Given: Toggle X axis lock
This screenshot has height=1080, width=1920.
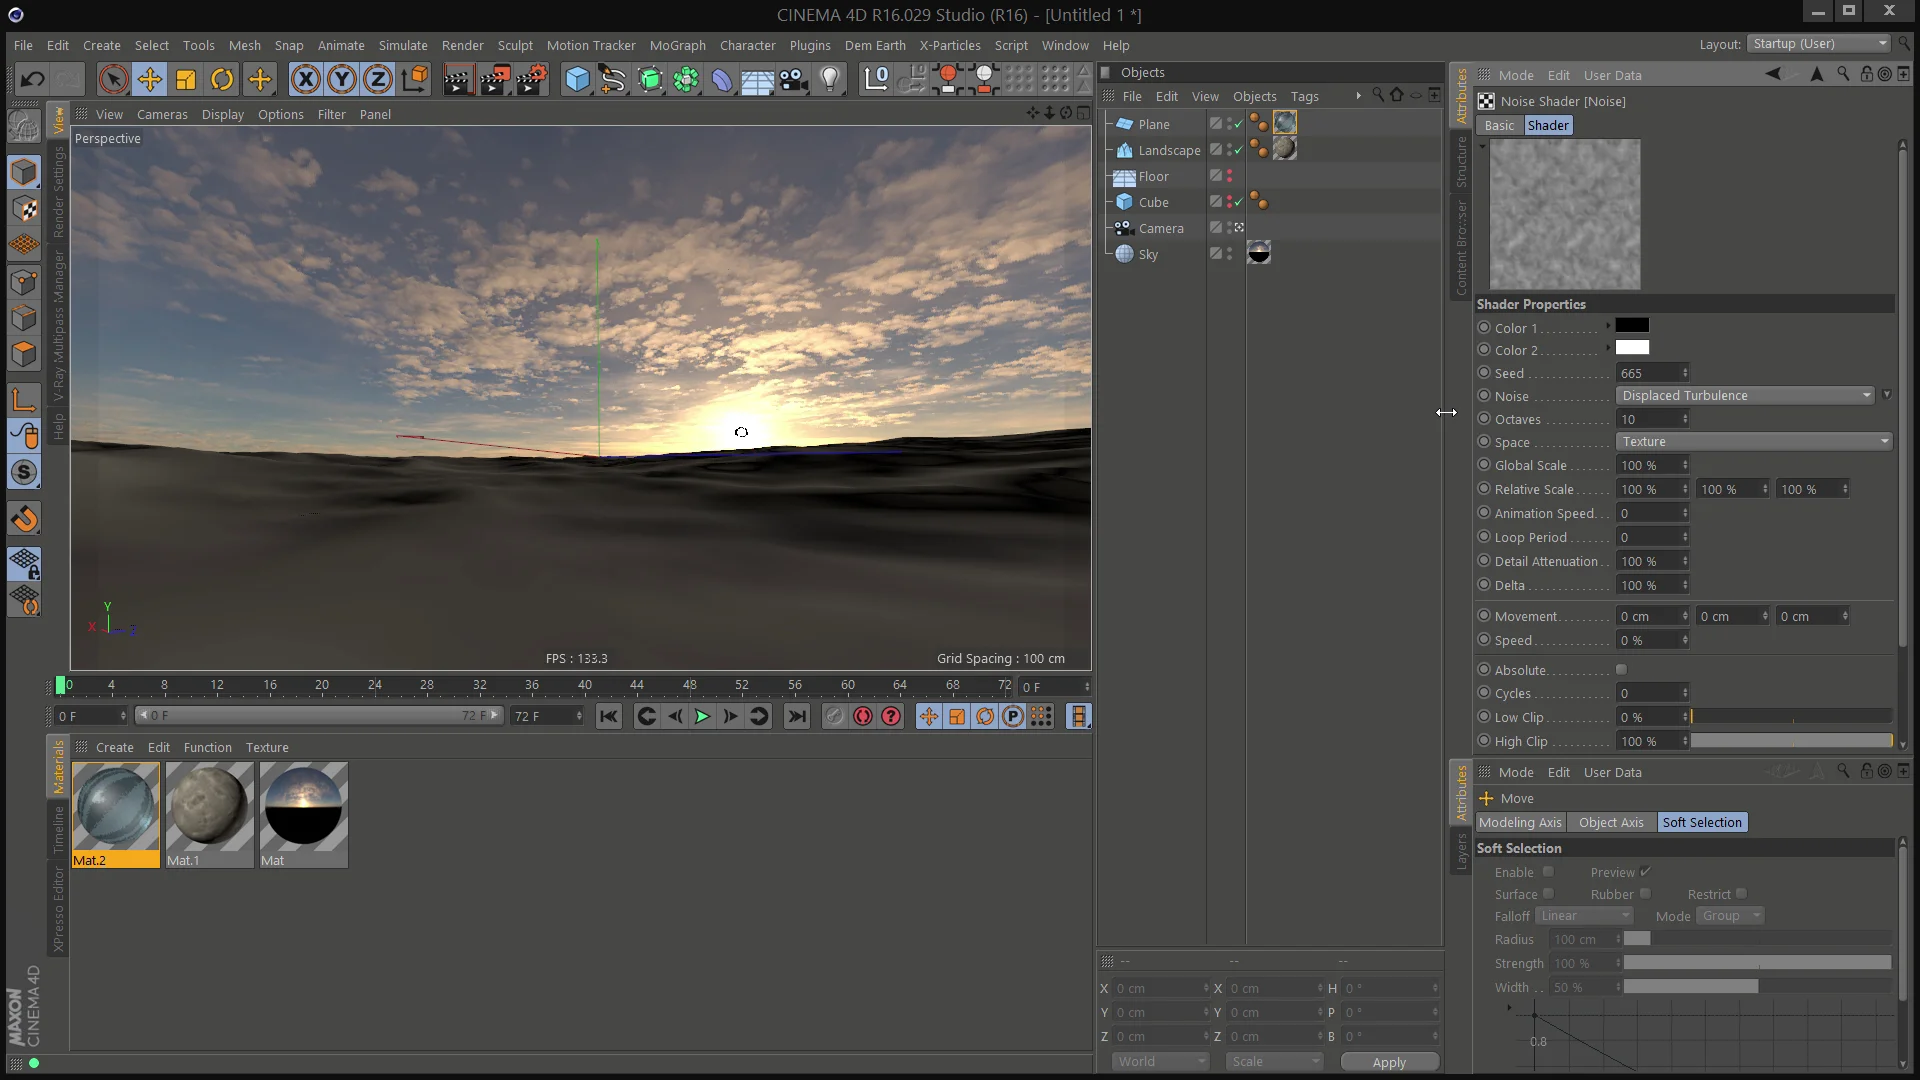Looking at the screenshot, I should pyautogui.click(x=306, y=79).
